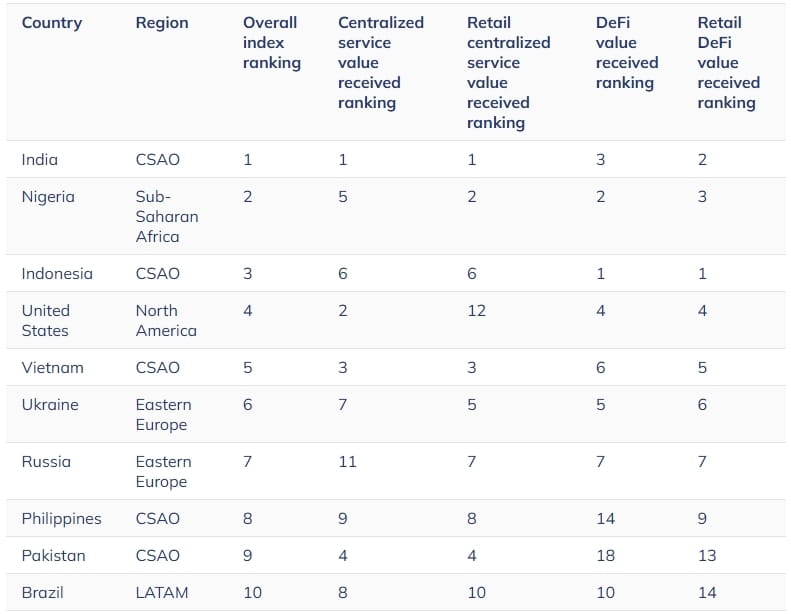This screenshot has height=614, width=791.
Task: Select the Nigeria country cell
Action: pos(48,196)
